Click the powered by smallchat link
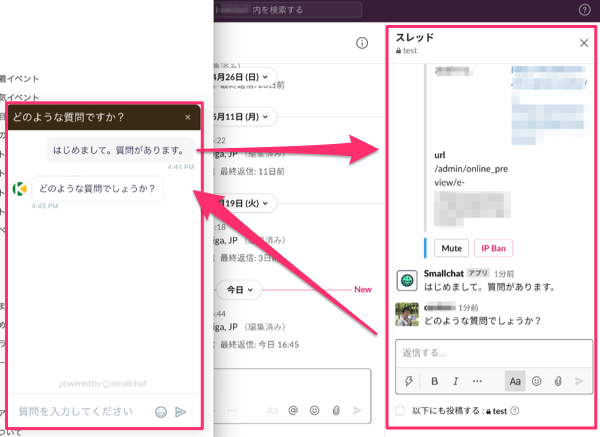Image resolution: width=600 pixels, height=437 pixels. tap(103, 383)
